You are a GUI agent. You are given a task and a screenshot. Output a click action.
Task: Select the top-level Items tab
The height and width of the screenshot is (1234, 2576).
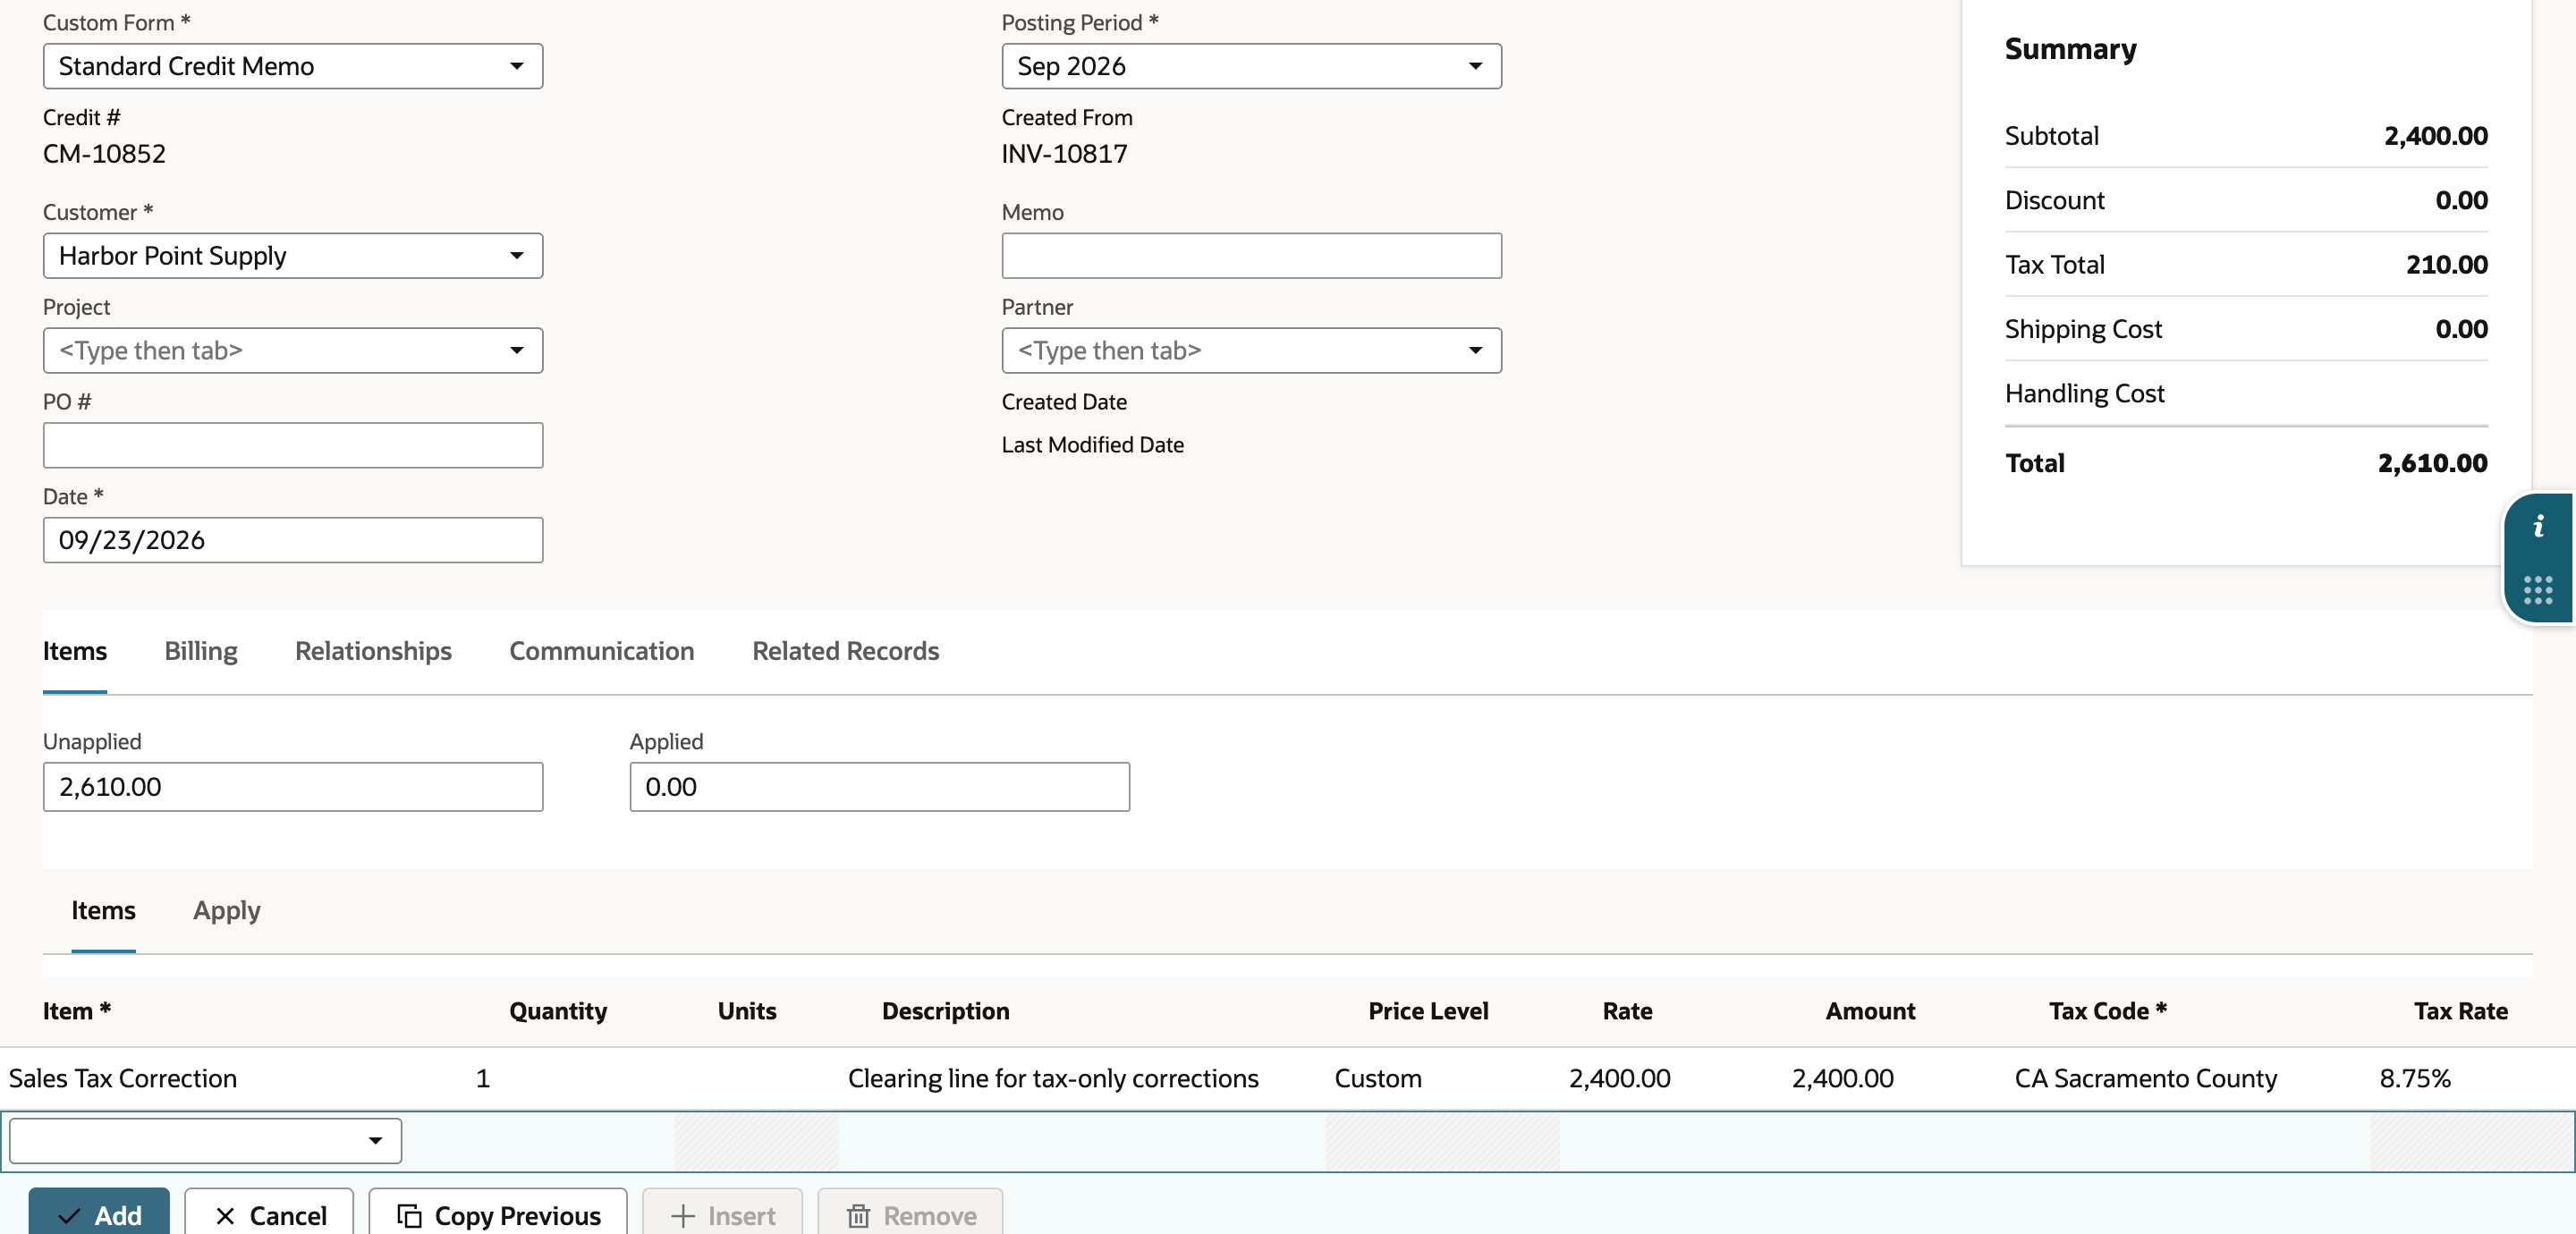click(x=75, y=651)
